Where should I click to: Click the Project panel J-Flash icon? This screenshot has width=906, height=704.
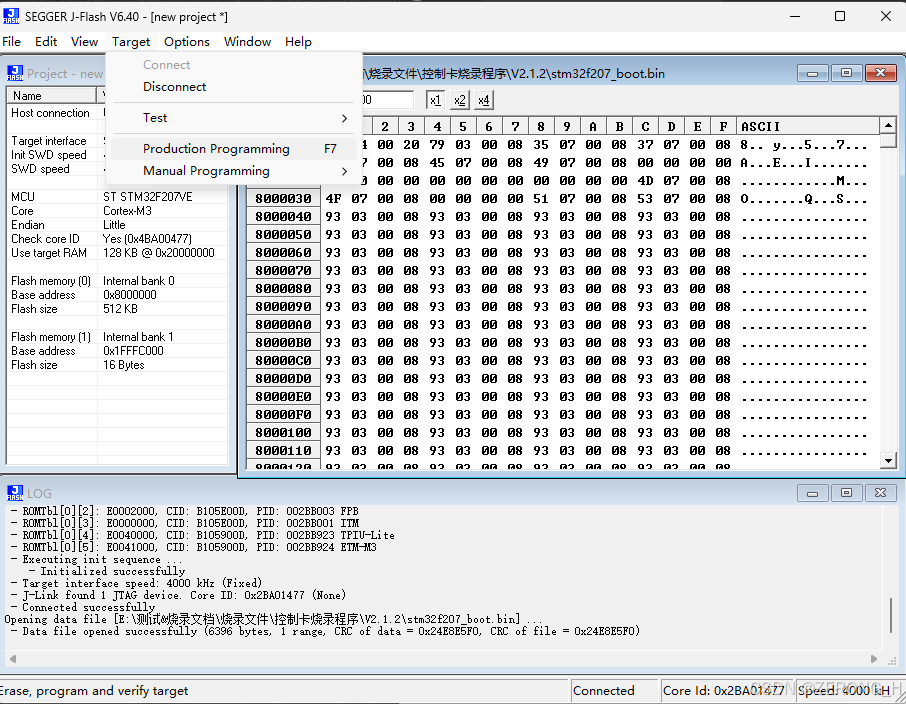[15, 73]
